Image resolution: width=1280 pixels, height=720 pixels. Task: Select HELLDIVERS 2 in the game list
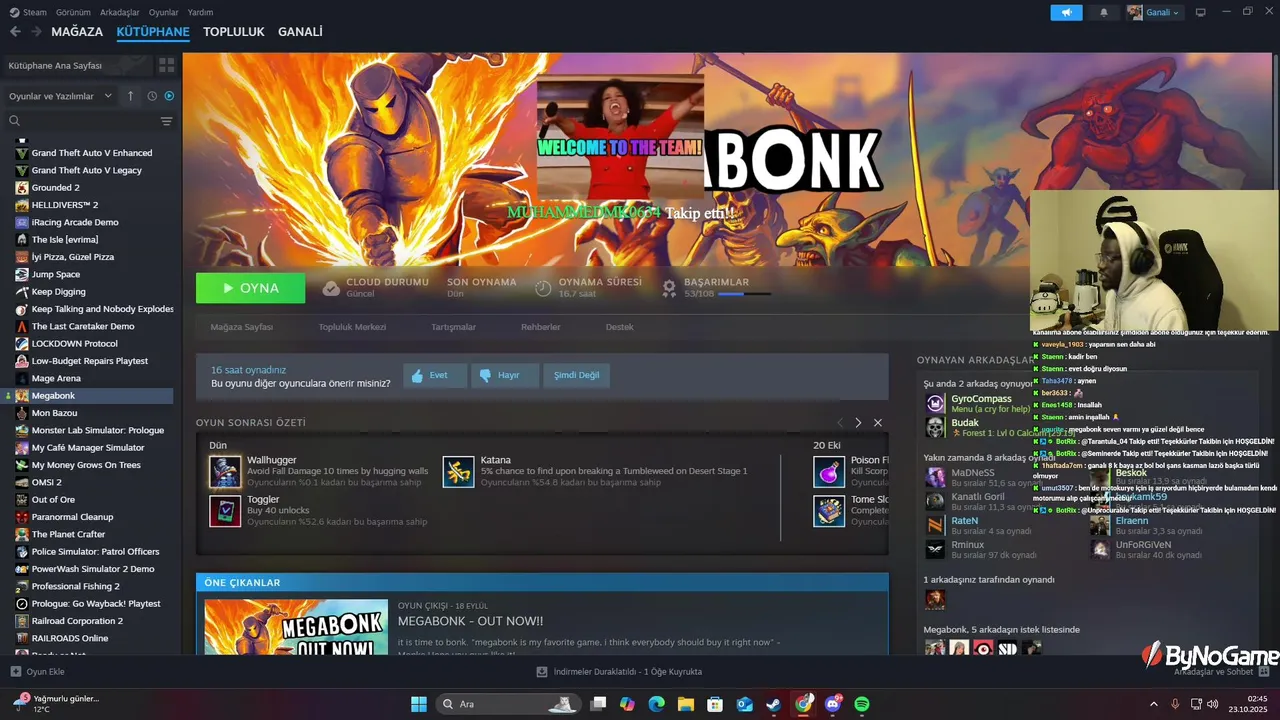click(x=88, y=205)
